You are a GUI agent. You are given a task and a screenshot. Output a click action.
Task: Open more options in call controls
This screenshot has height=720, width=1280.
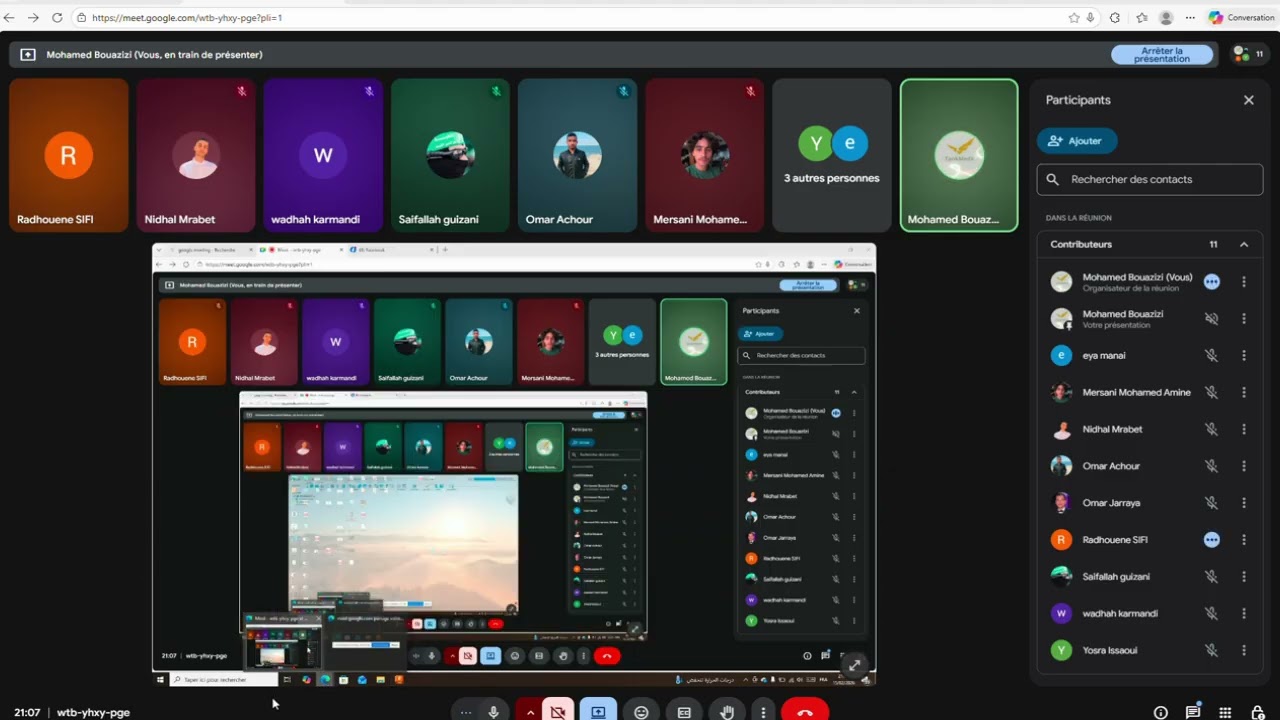pyautogui.click(x=763, y=712)
